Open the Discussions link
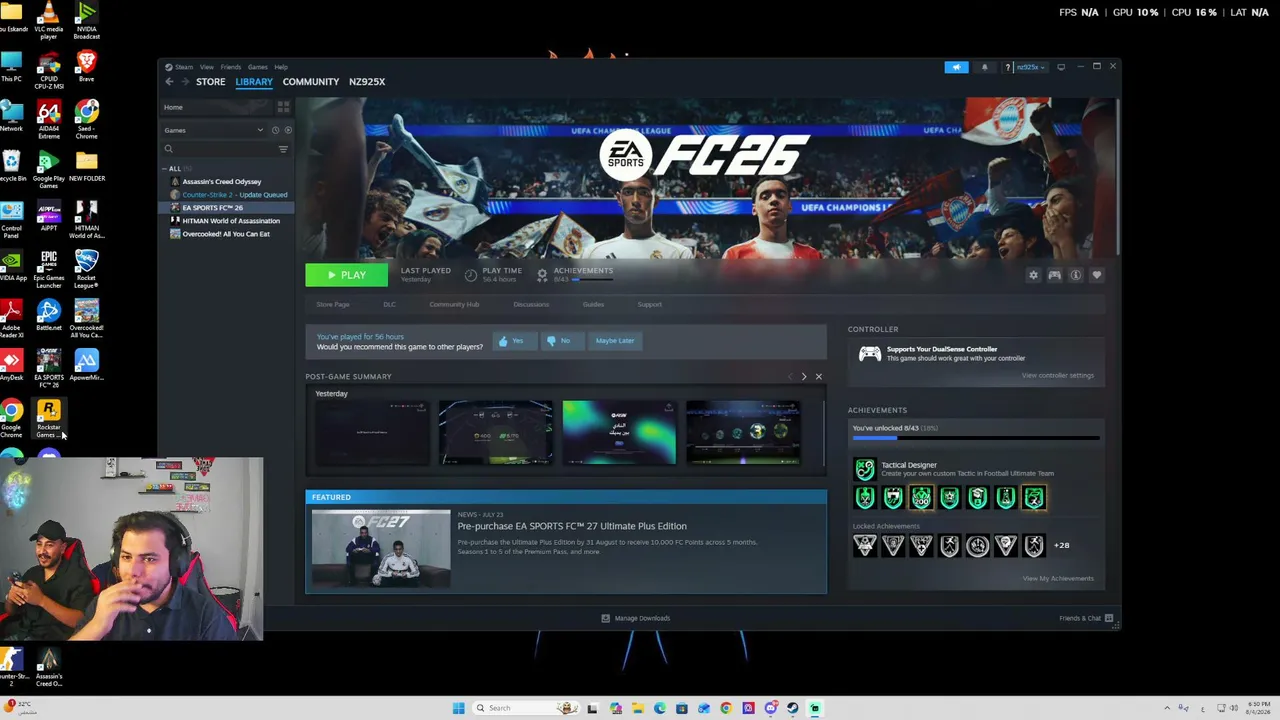 click(x=531, y=304)
